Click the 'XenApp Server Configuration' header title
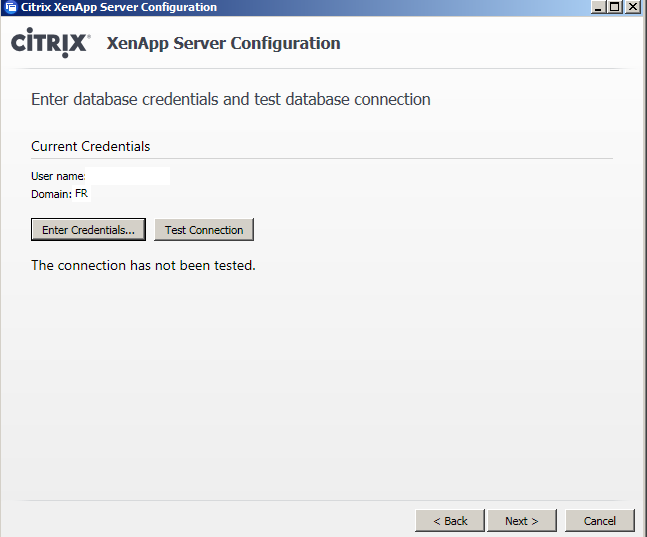This screenshot has width=647, height=537. tap(223, 43)
